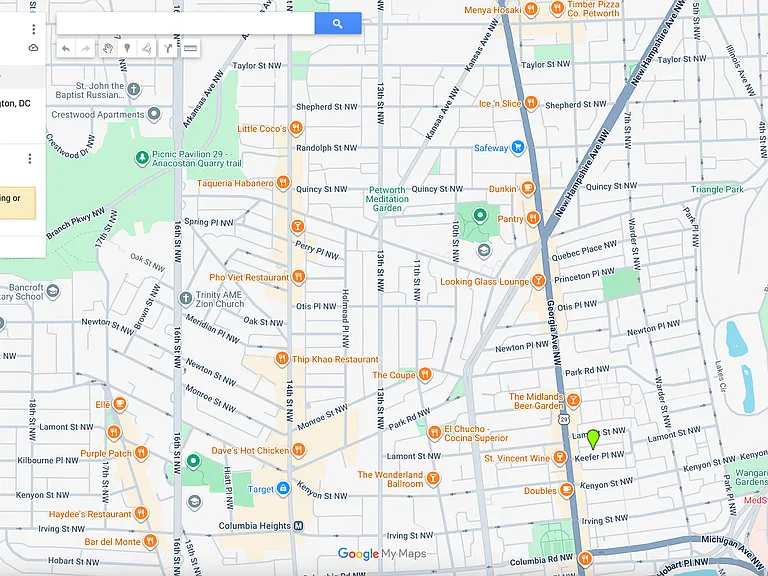
Task: Click the Wangari Gardens label
Action: 752,477
